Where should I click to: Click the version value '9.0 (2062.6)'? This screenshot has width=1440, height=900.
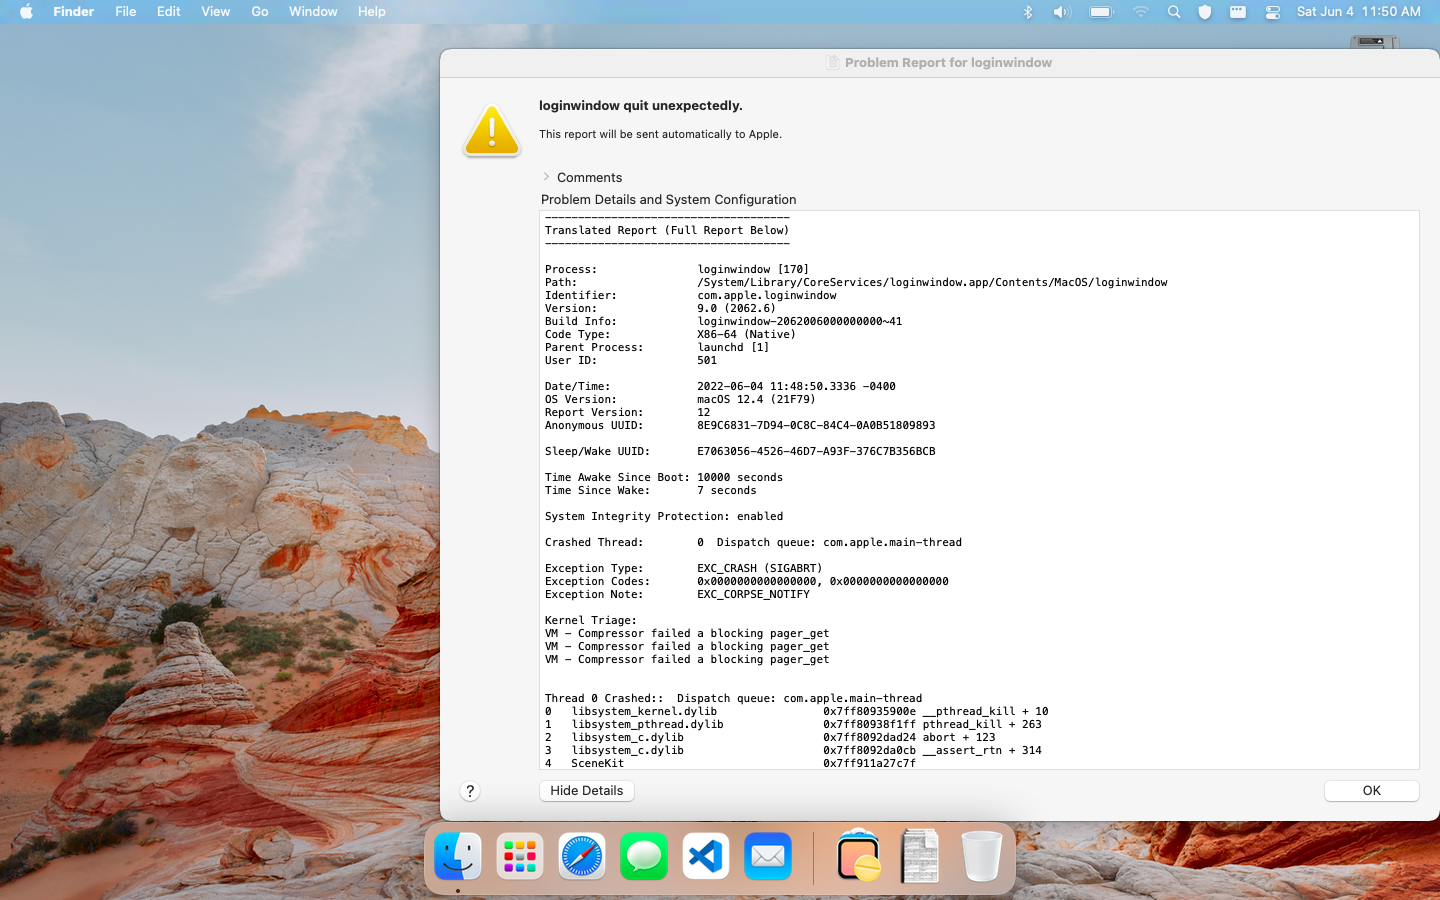[737, 309]
